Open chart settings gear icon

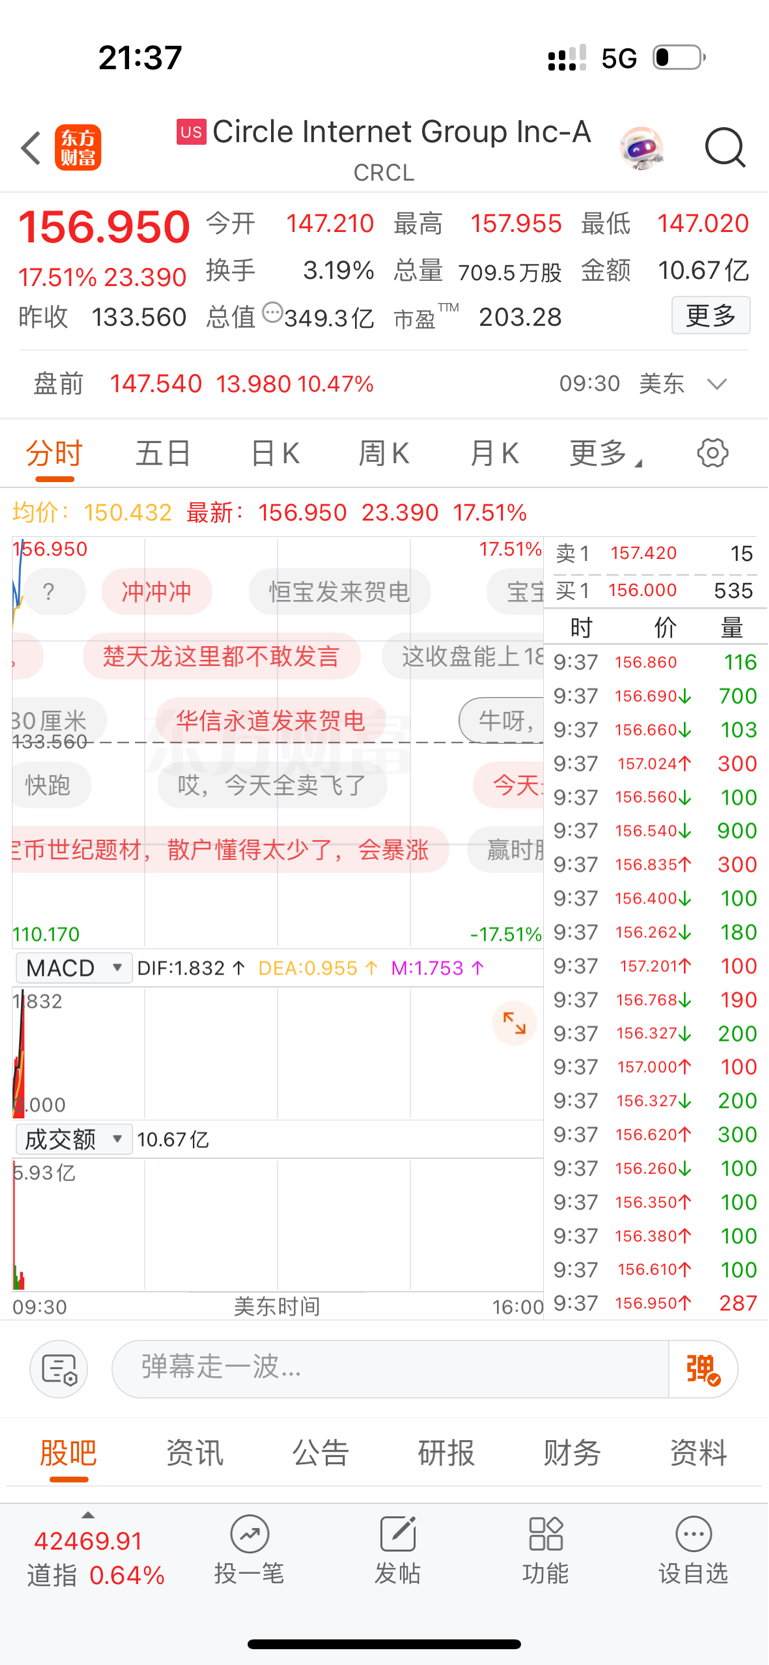pos(712,453)
